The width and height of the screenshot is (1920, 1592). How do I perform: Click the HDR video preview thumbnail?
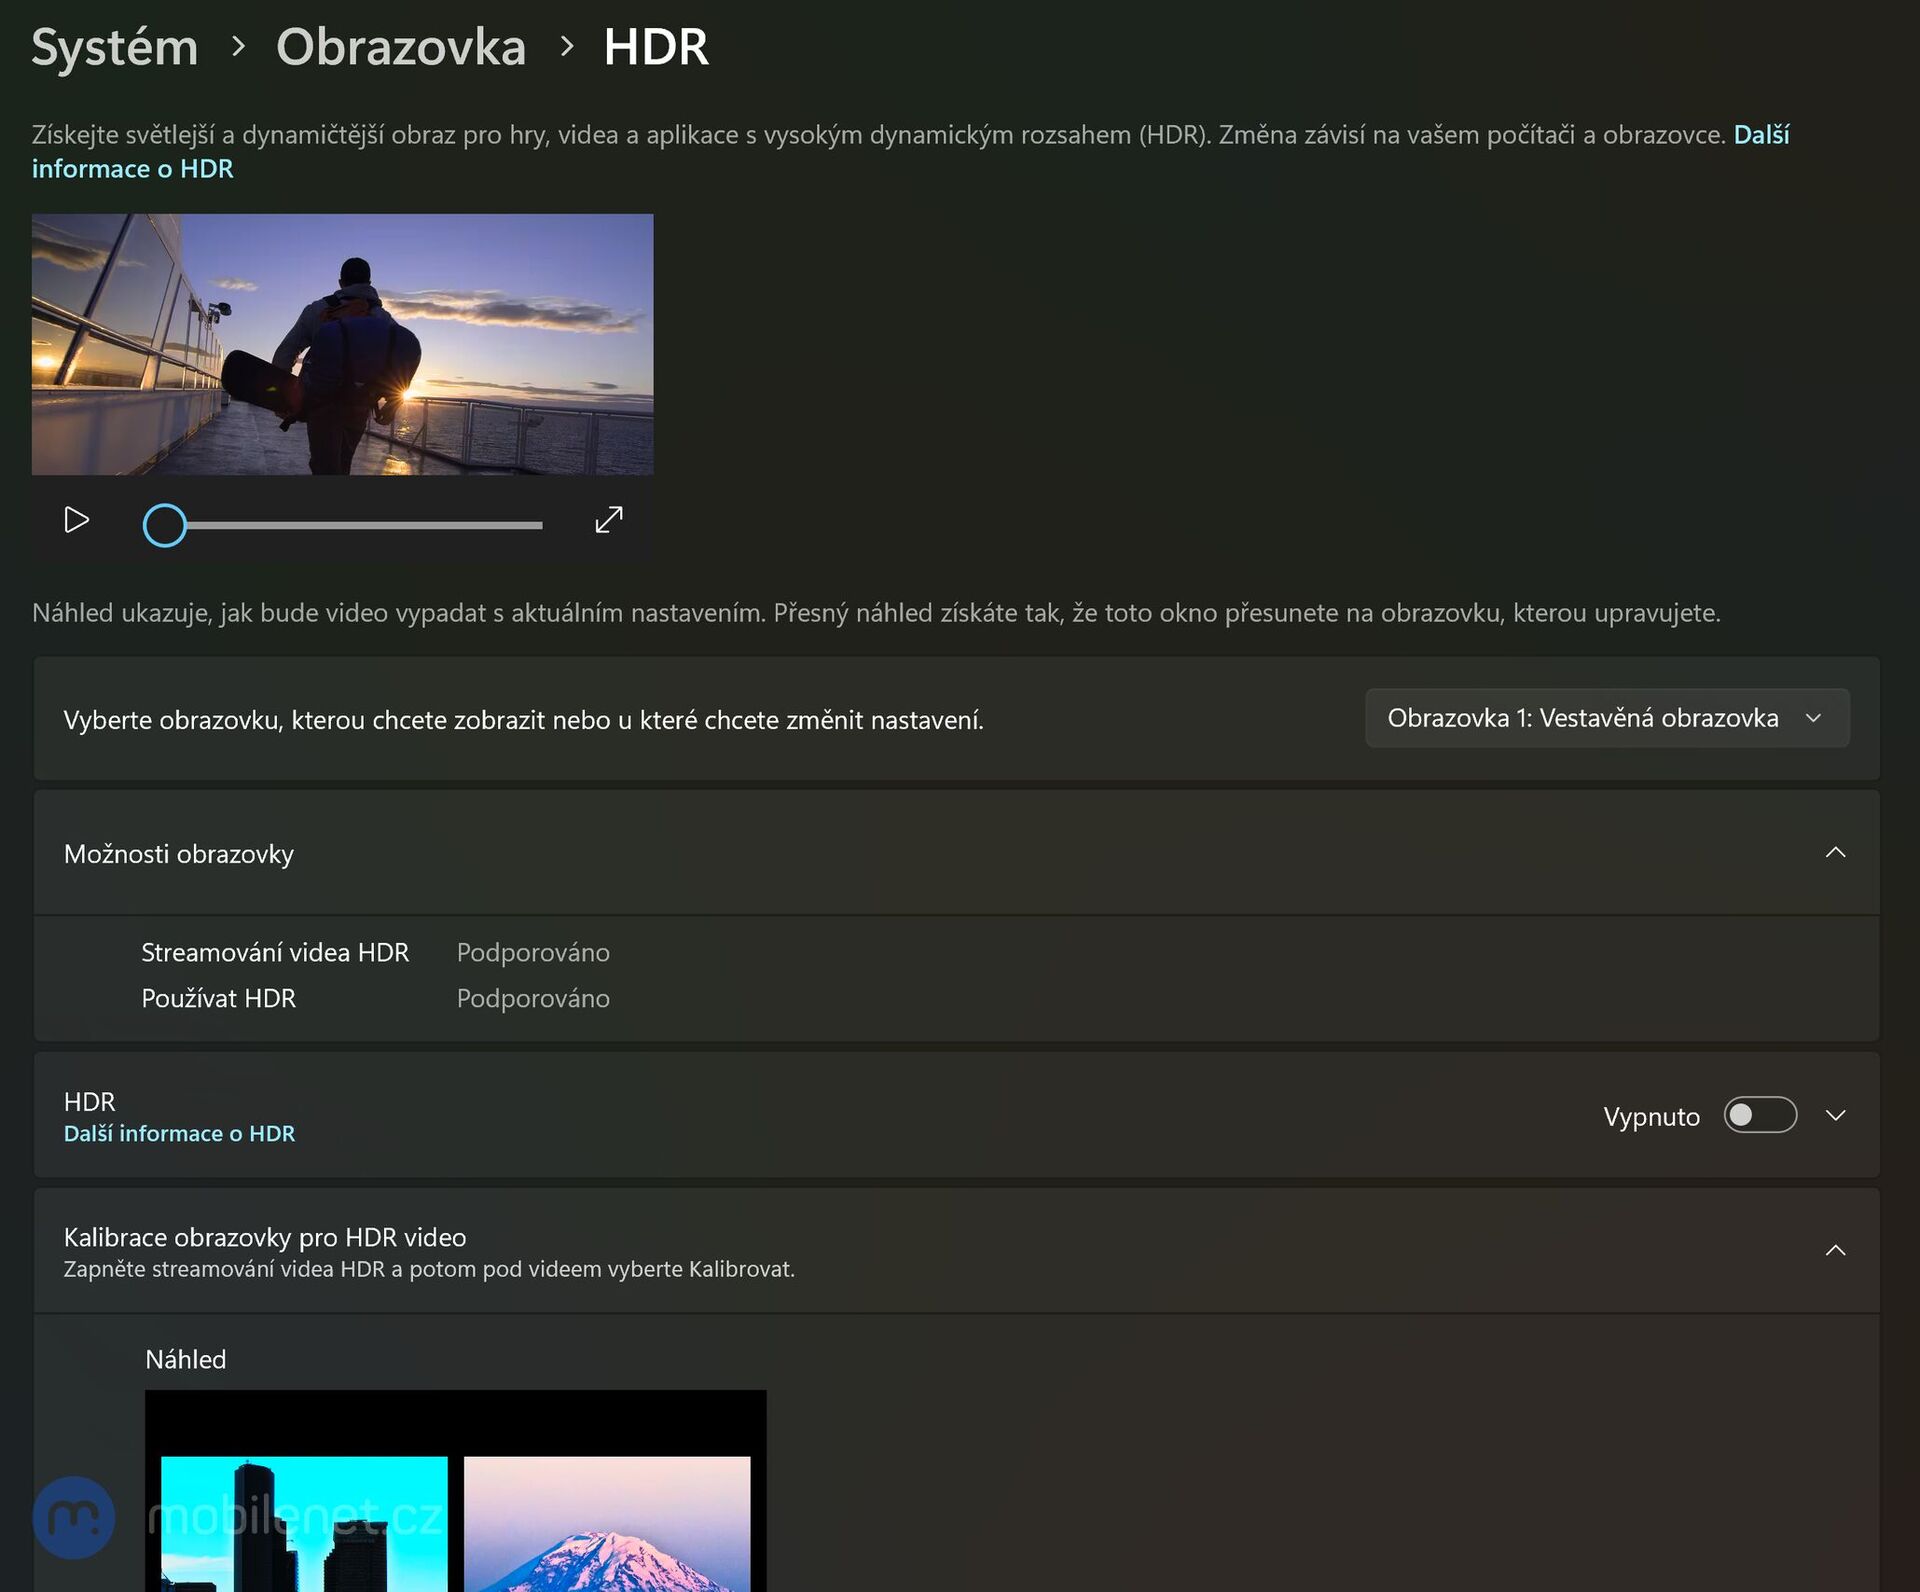pyautogui.click(x=342, y=344)
